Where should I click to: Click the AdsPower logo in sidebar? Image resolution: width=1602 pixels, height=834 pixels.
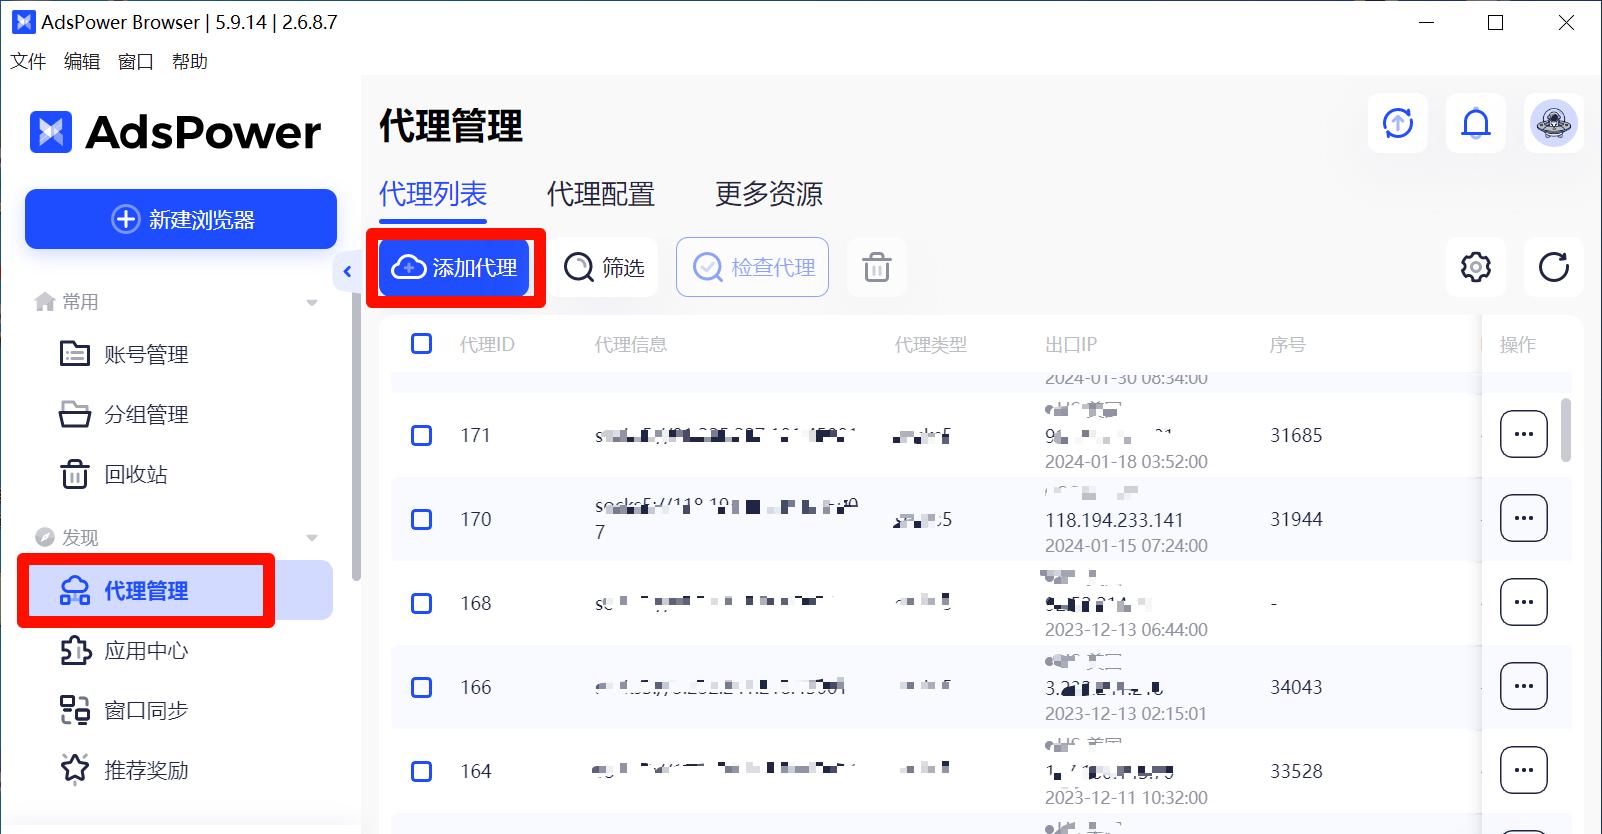click(175, 132)
